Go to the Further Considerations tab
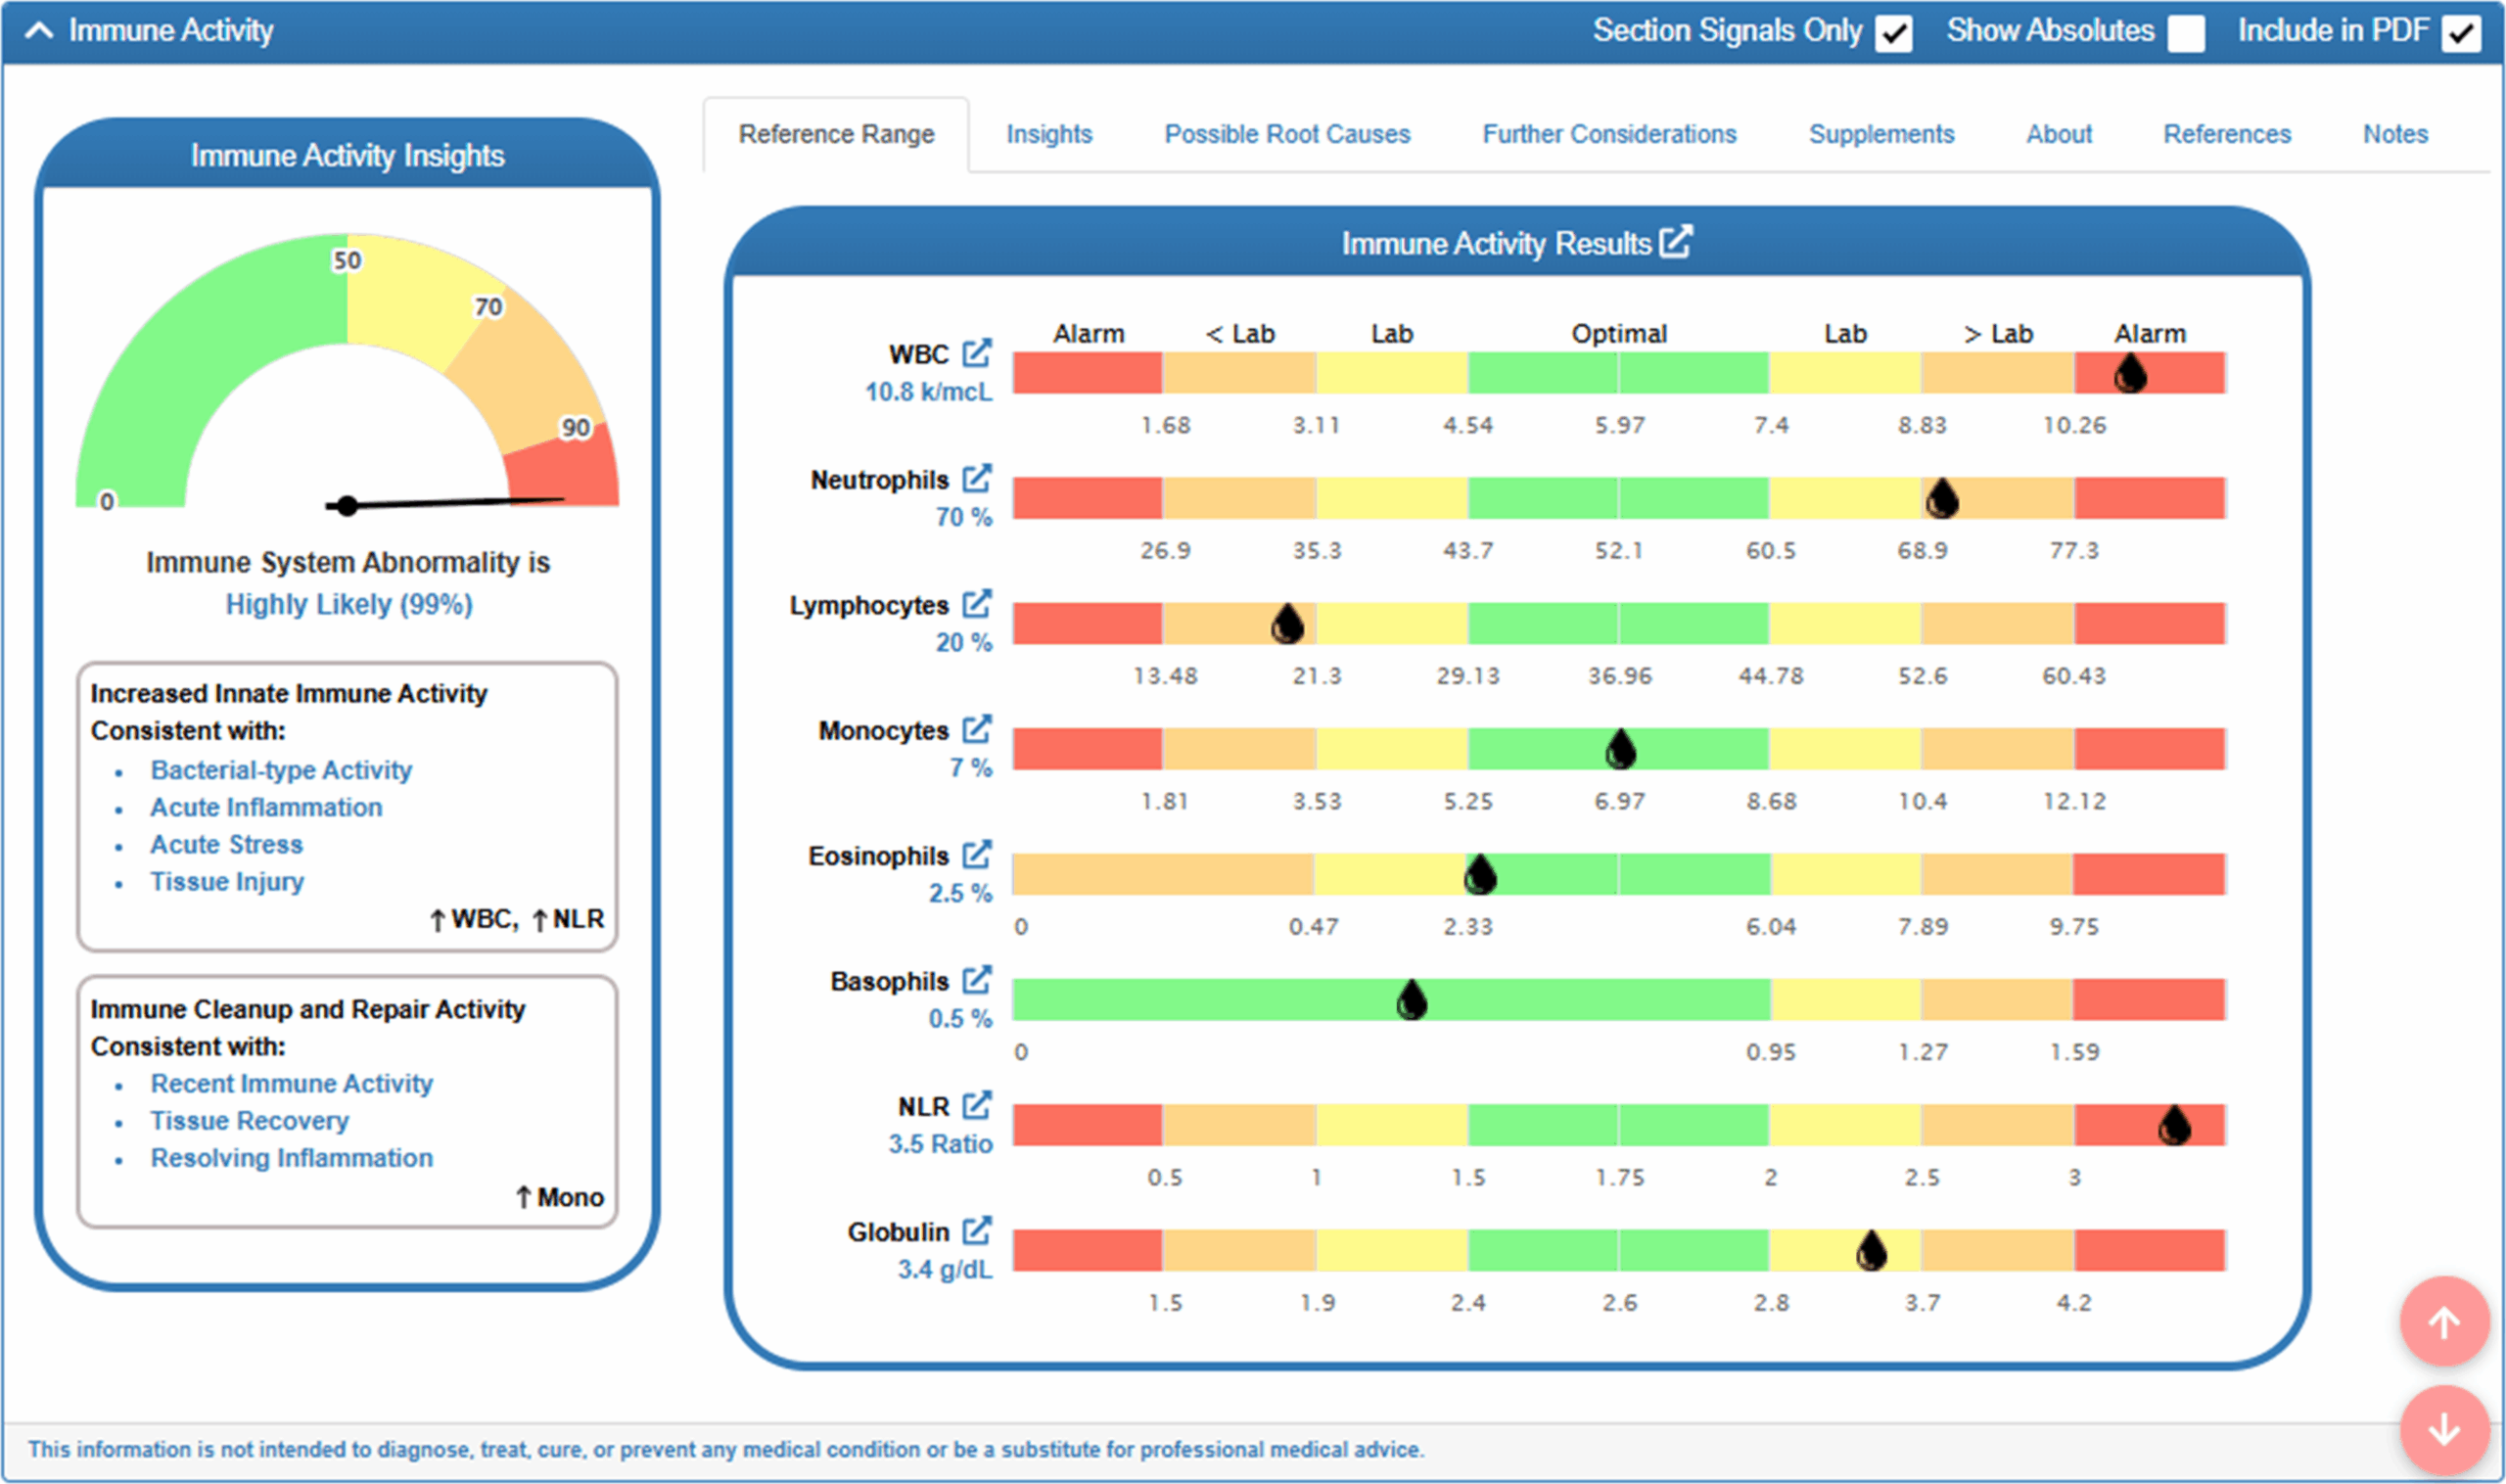Screen dimensions: 2506x1484 point(1609,134)
